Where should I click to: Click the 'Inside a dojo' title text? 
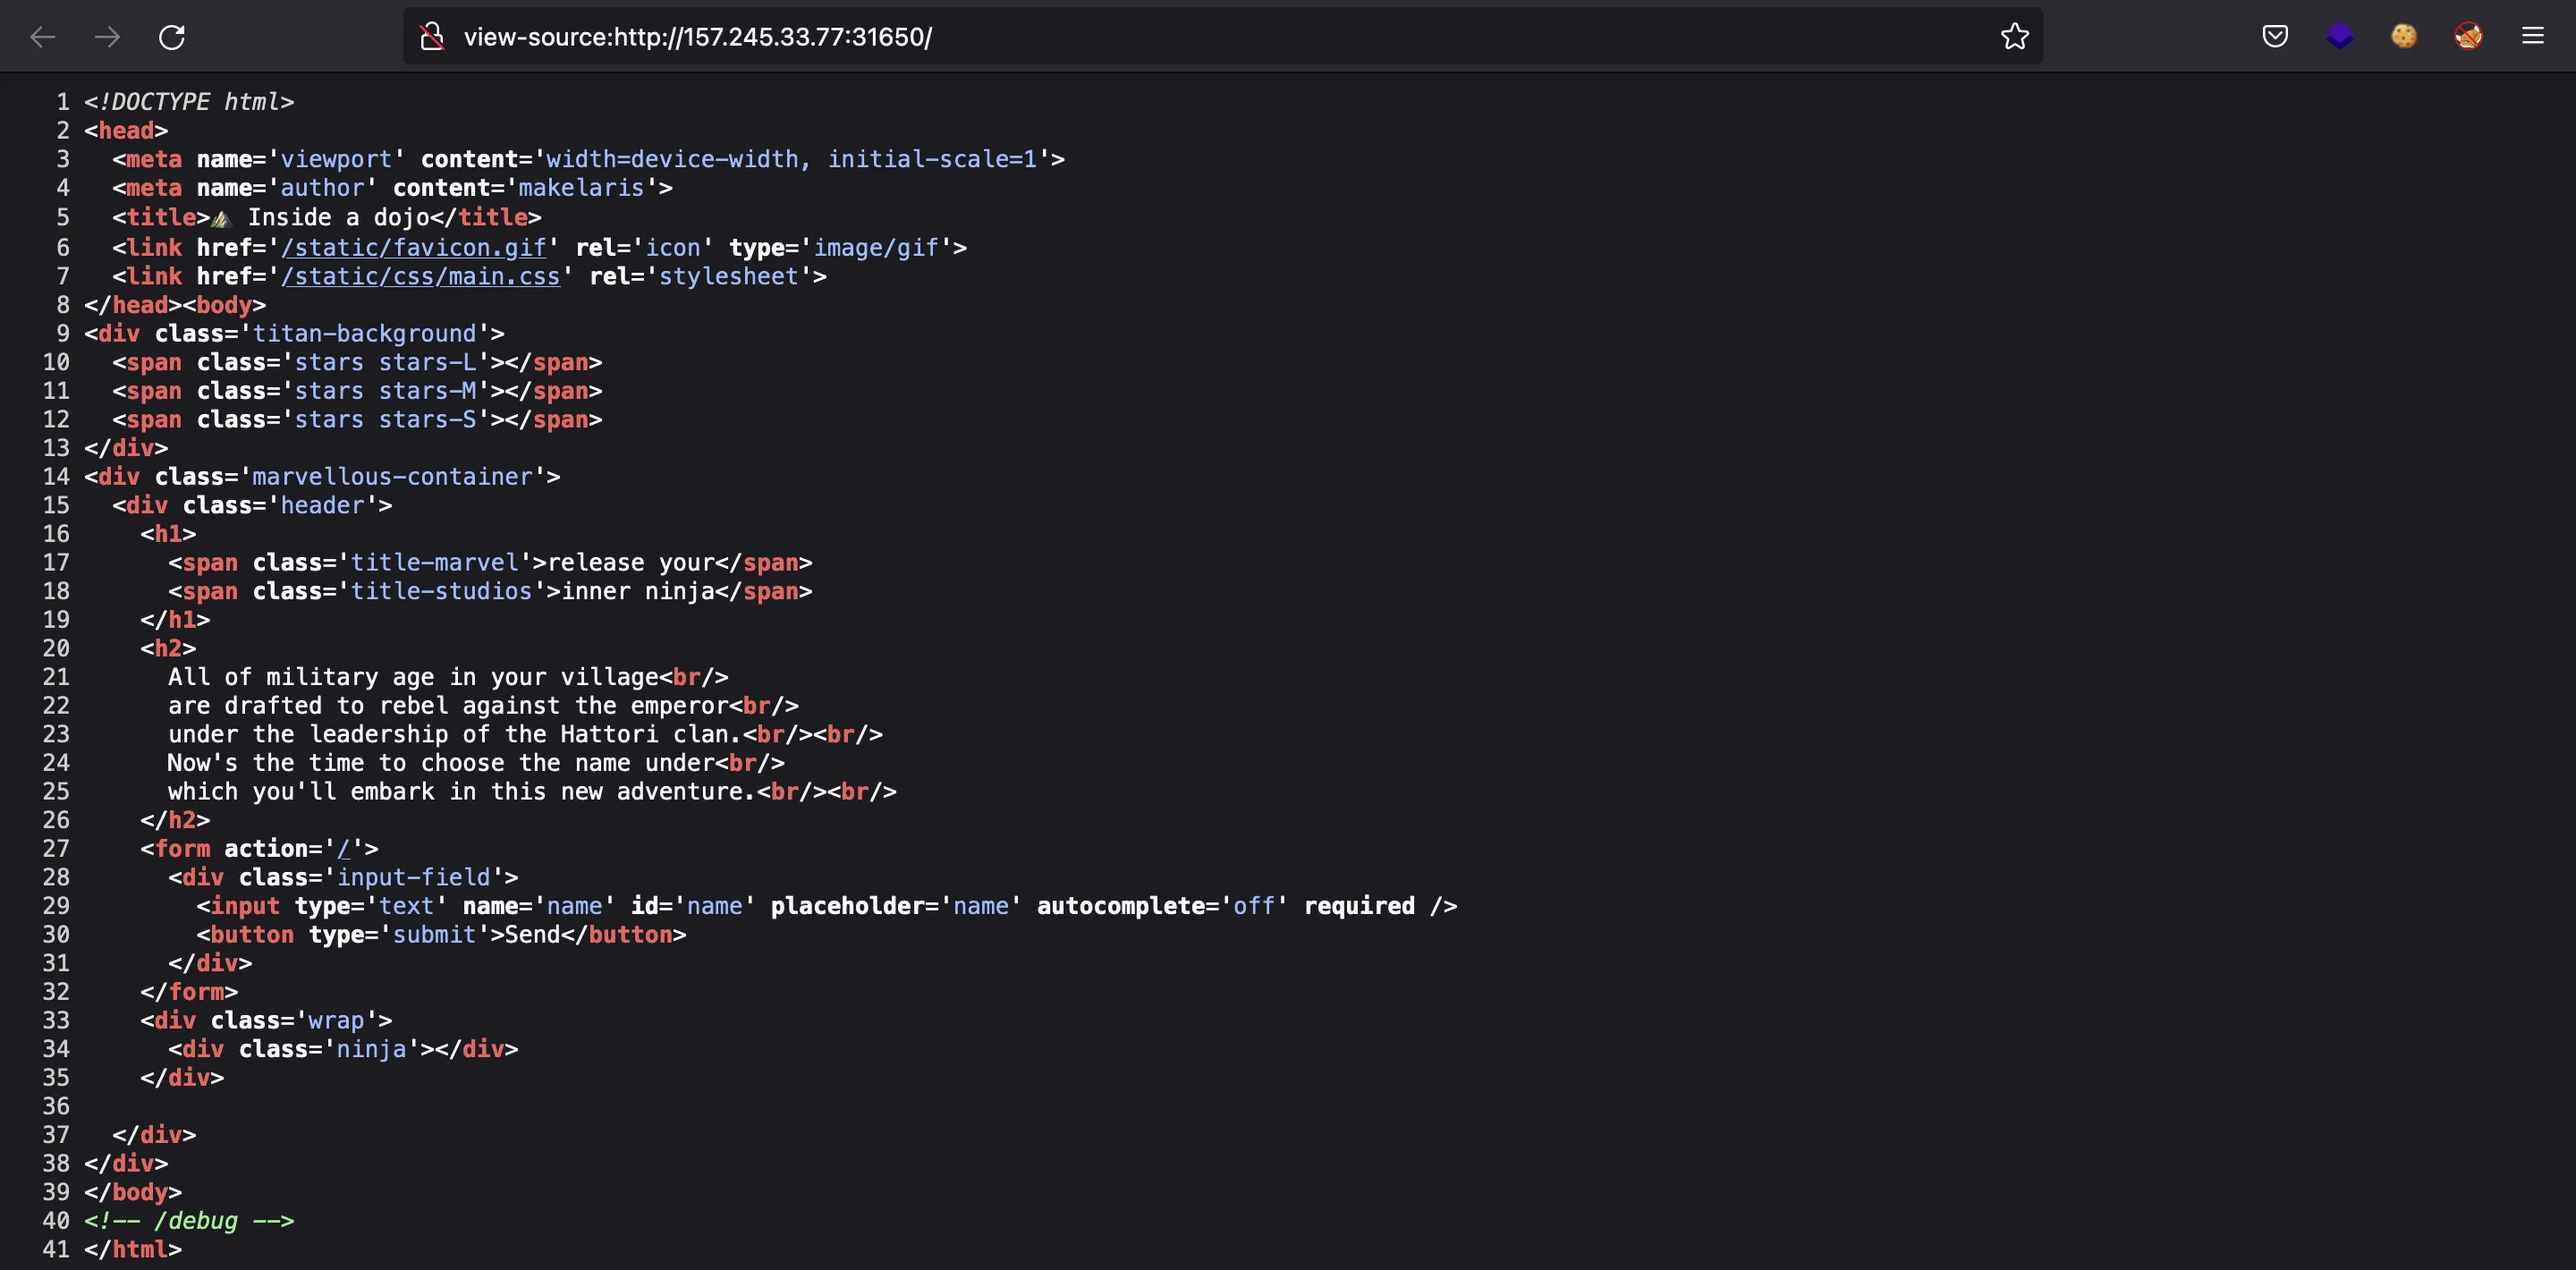point(338,217)
